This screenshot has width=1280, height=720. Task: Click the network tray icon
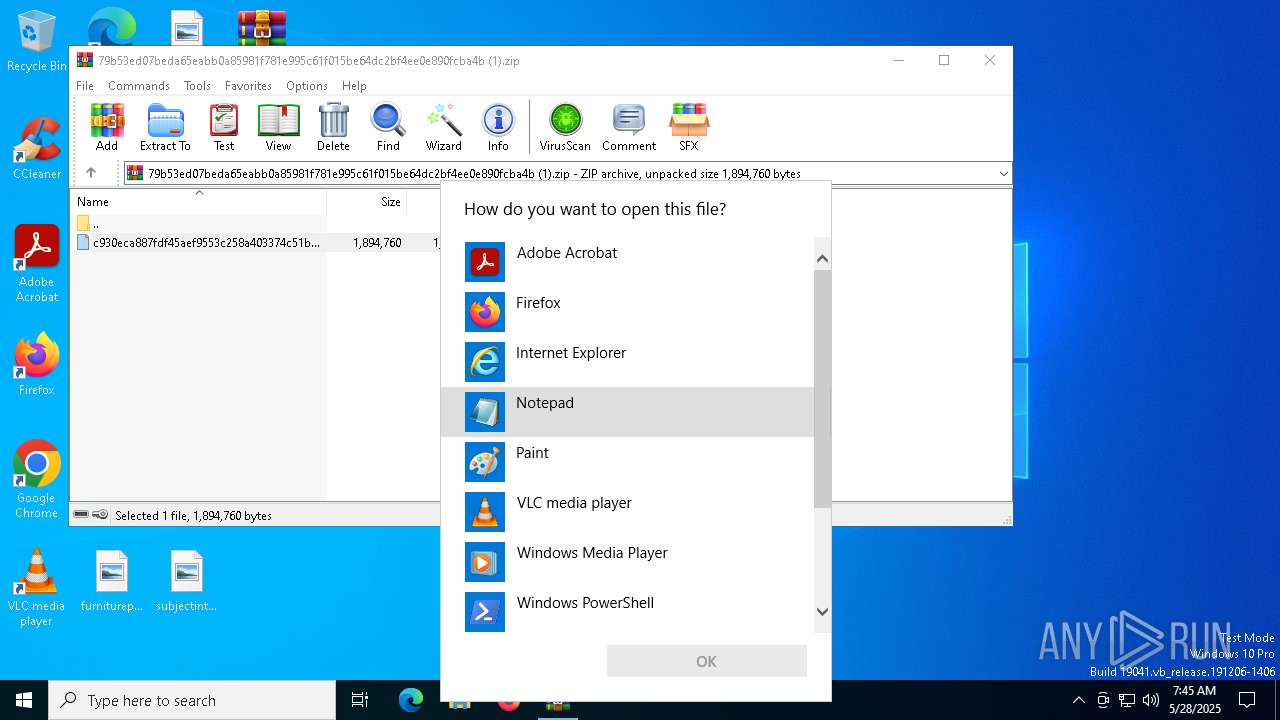tap(1127, 700)
